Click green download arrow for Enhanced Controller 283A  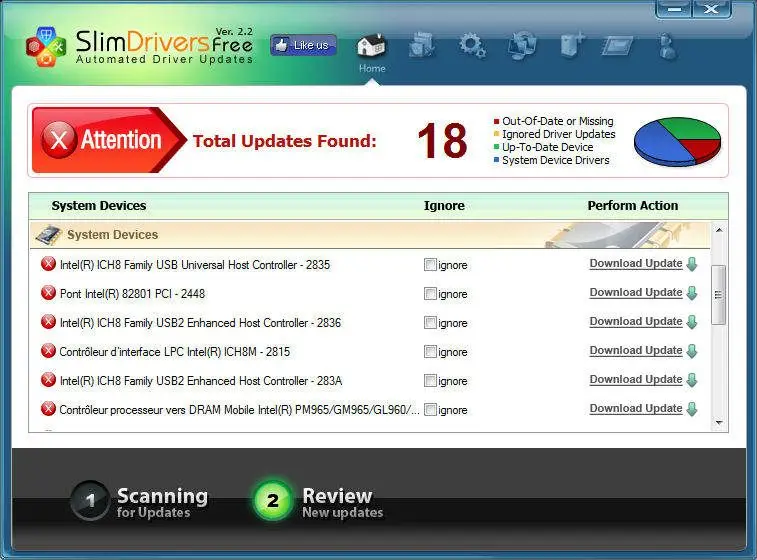click(692, 380)
